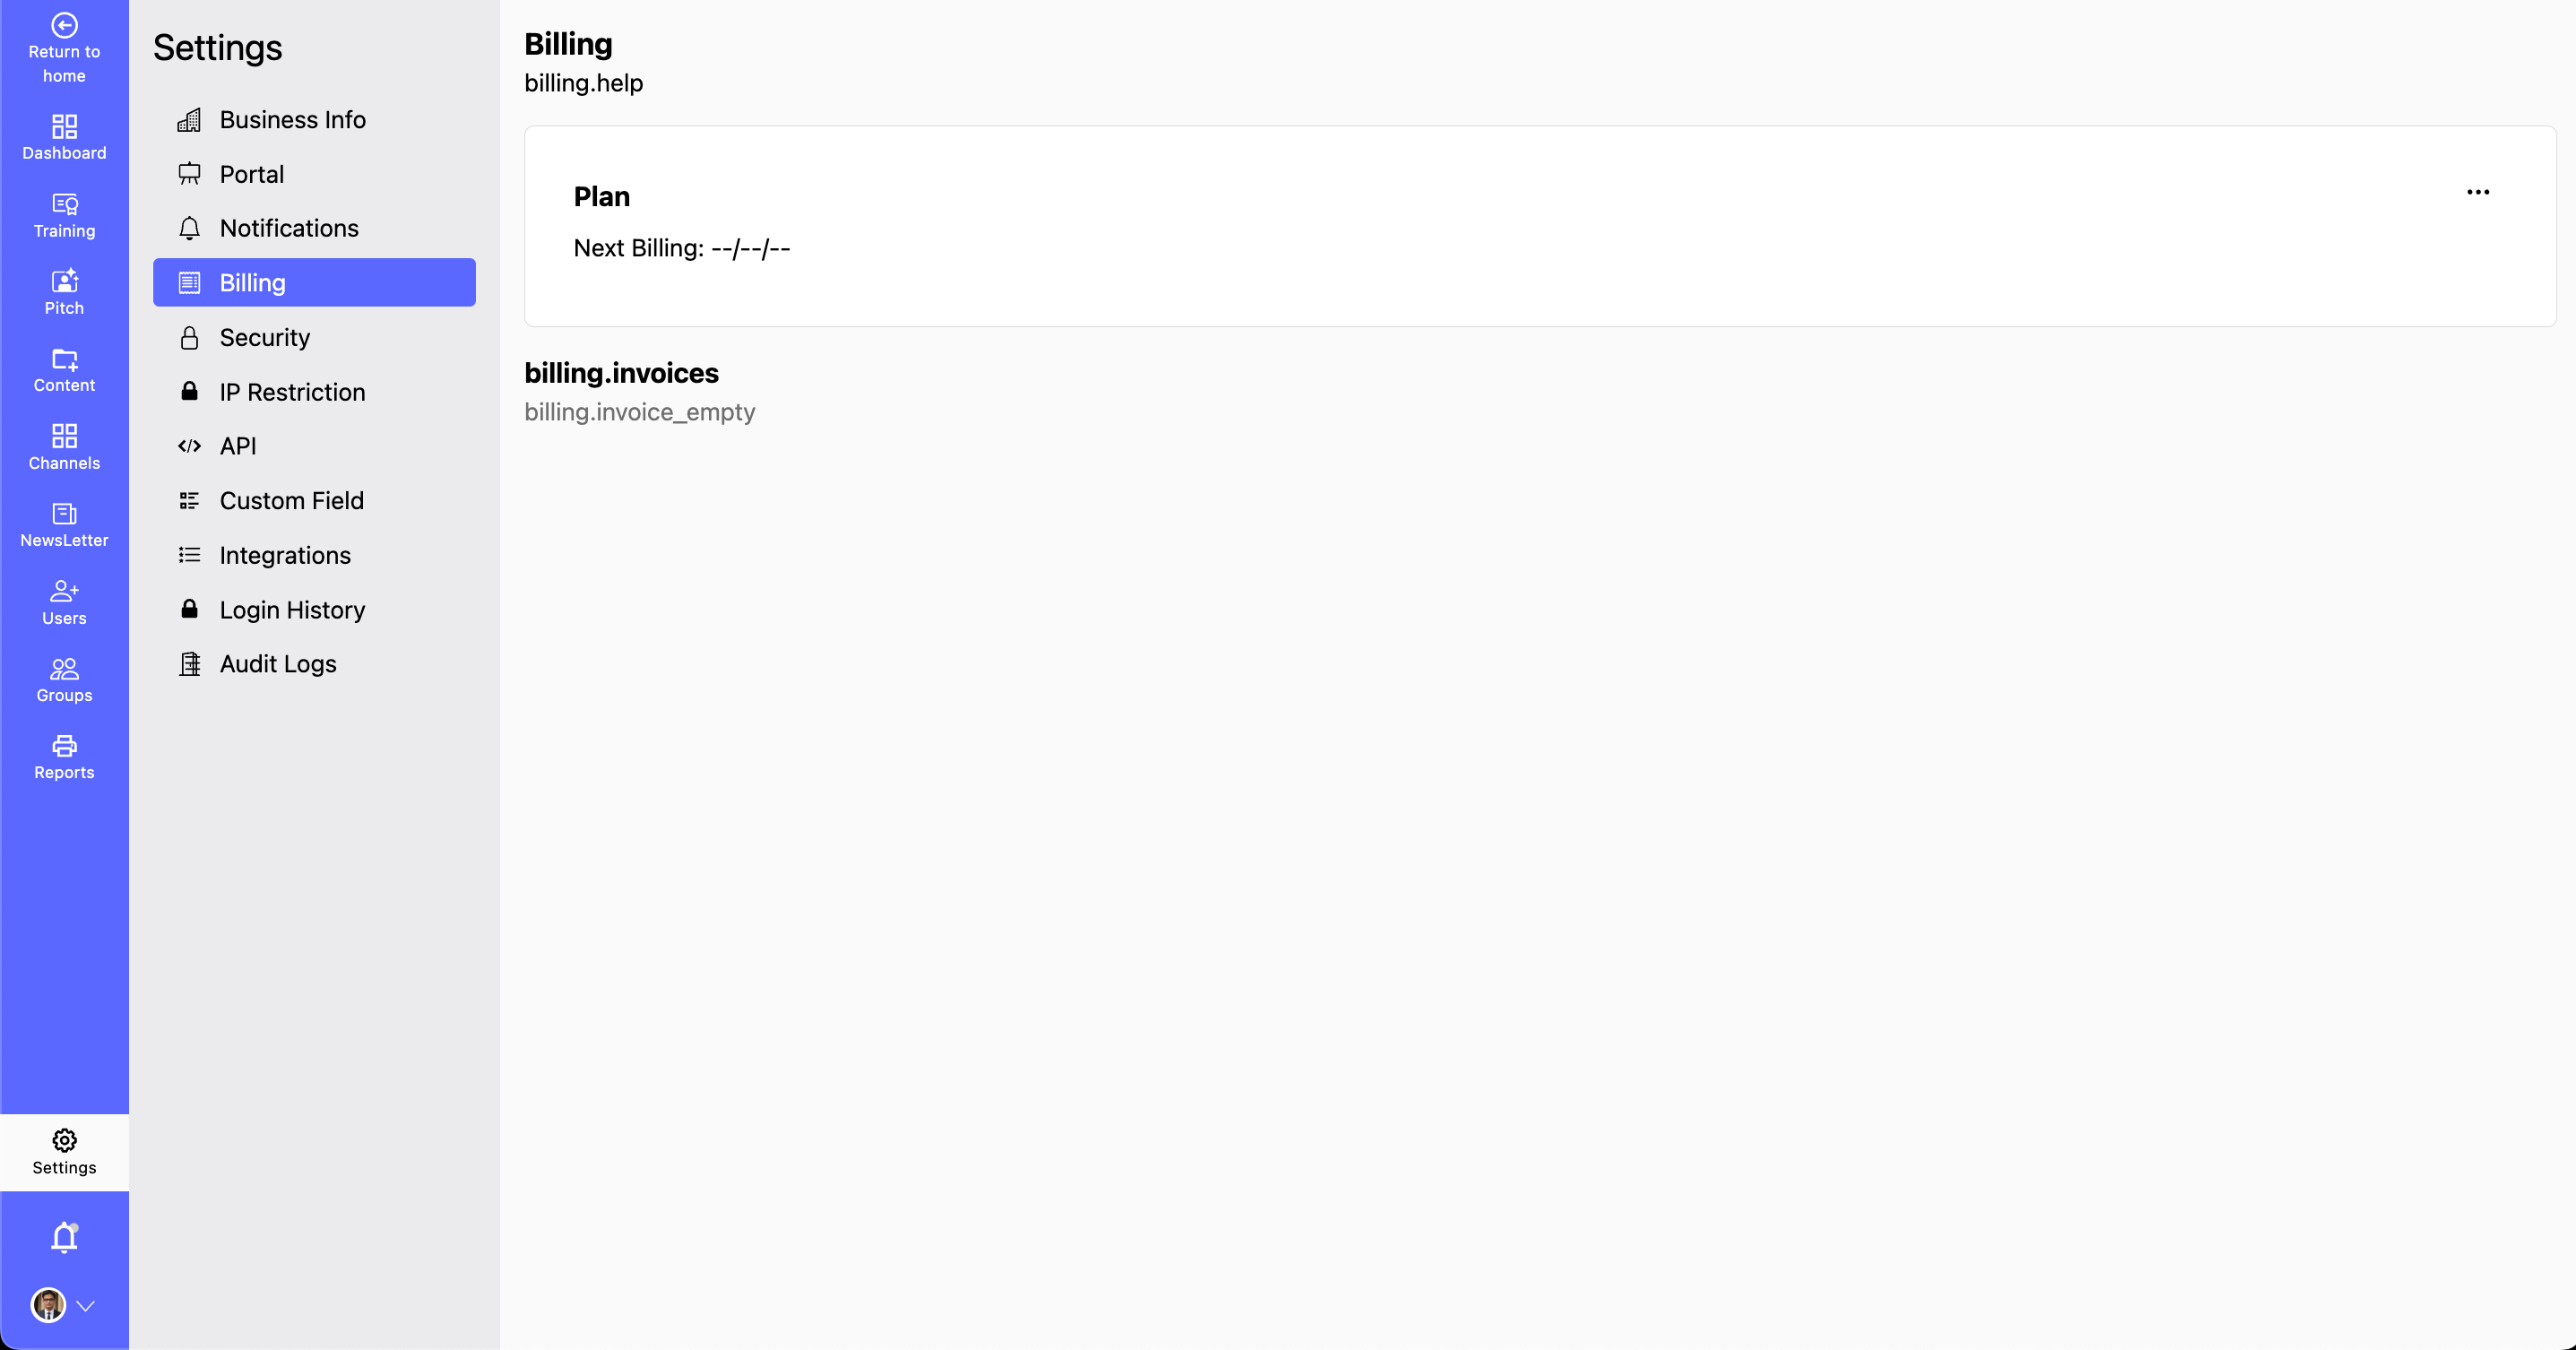
Task: Open the Groups icon in sidebar
Action: click(x=64, y=669)
